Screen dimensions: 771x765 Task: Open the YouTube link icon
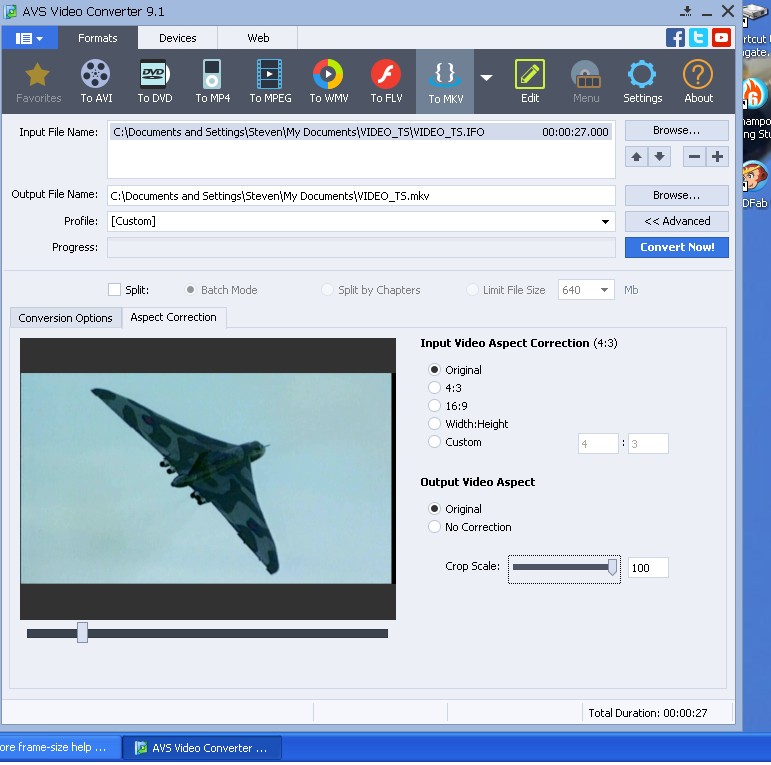[x=721, y=38]
